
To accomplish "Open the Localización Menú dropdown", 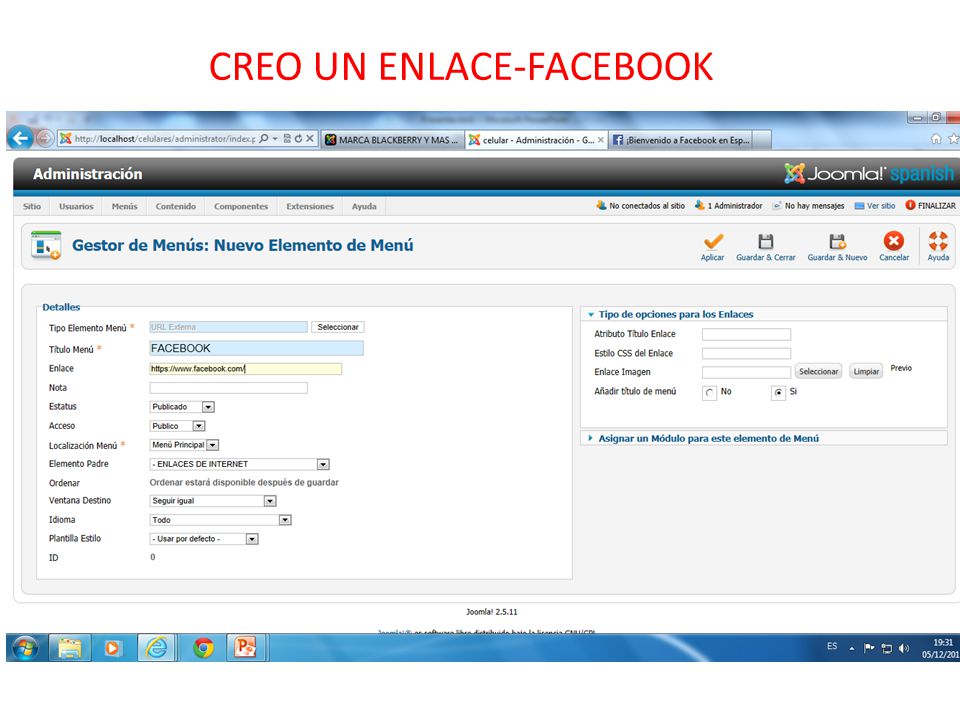I will [x=184, y=445].
